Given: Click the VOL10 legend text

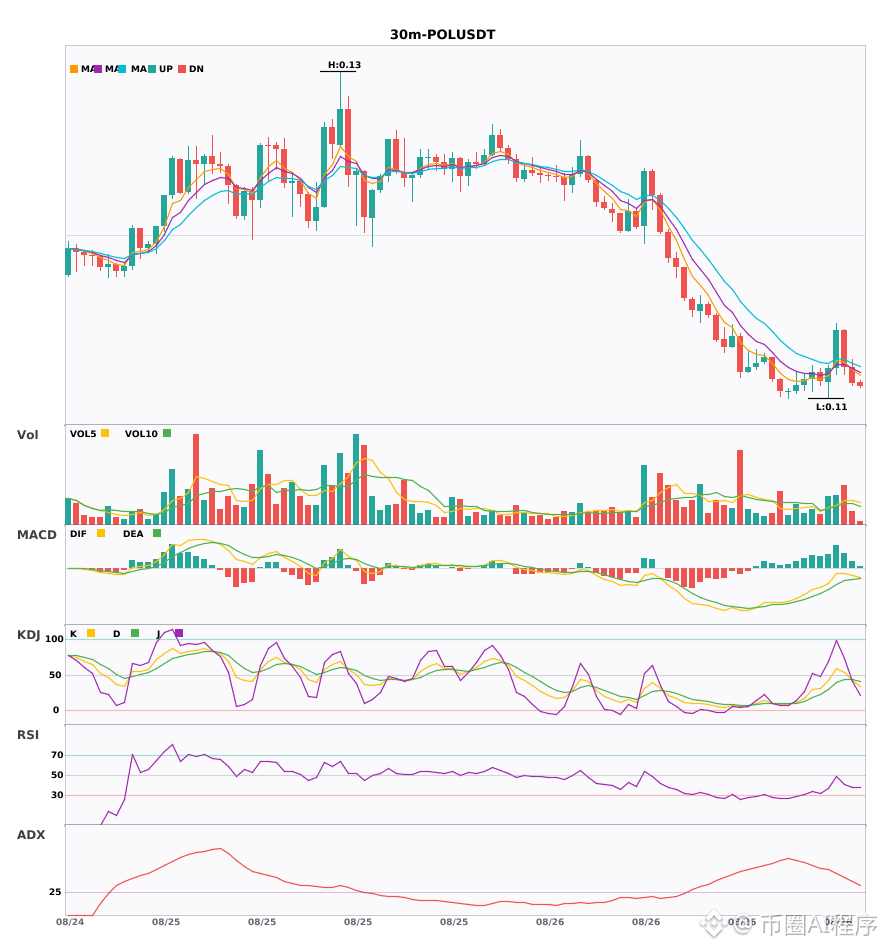Looking at the screenshot, I should pyautogui.click(x=141, y=434).
